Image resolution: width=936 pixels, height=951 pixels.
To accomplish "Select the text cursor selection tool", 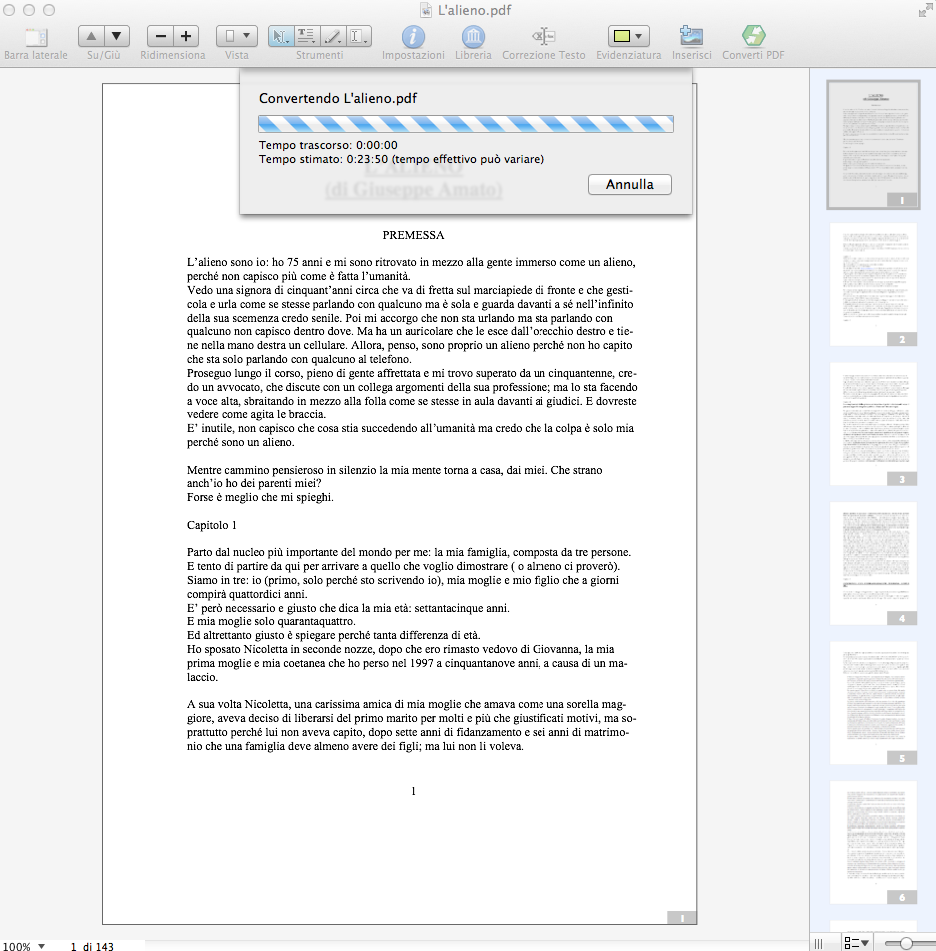I will [359, 36].
